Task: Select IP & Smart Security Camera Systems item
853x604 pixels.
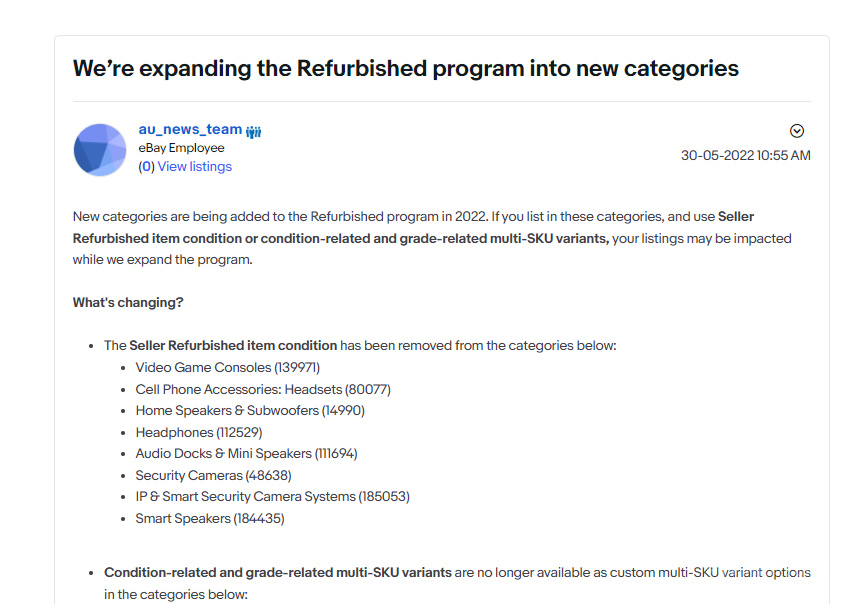Action: 273,497
